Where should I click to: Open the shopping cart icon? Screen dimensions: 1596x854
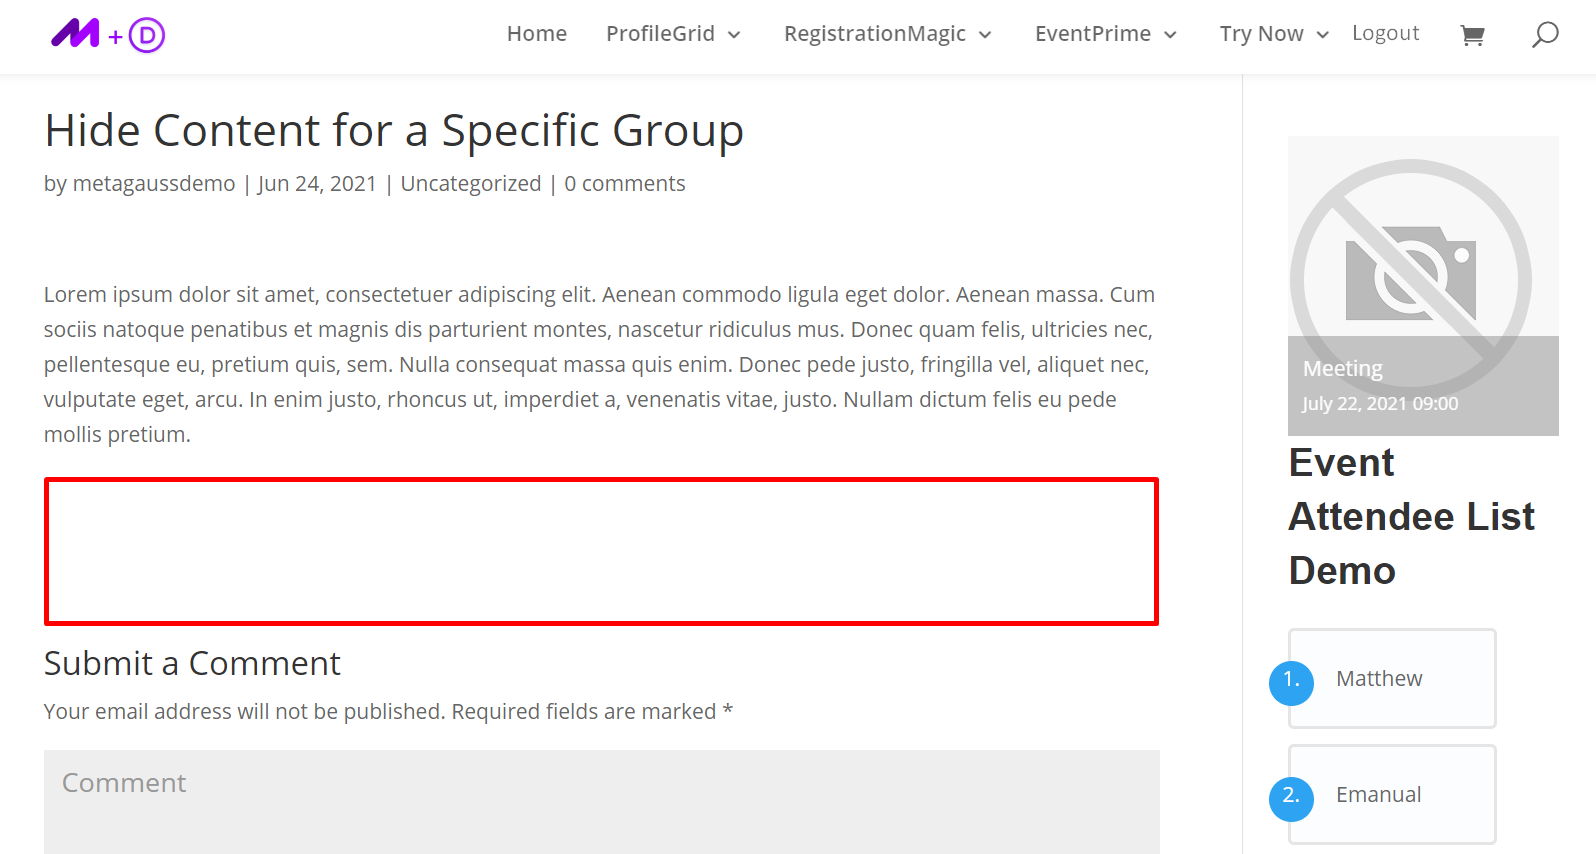coord(1472,36)
